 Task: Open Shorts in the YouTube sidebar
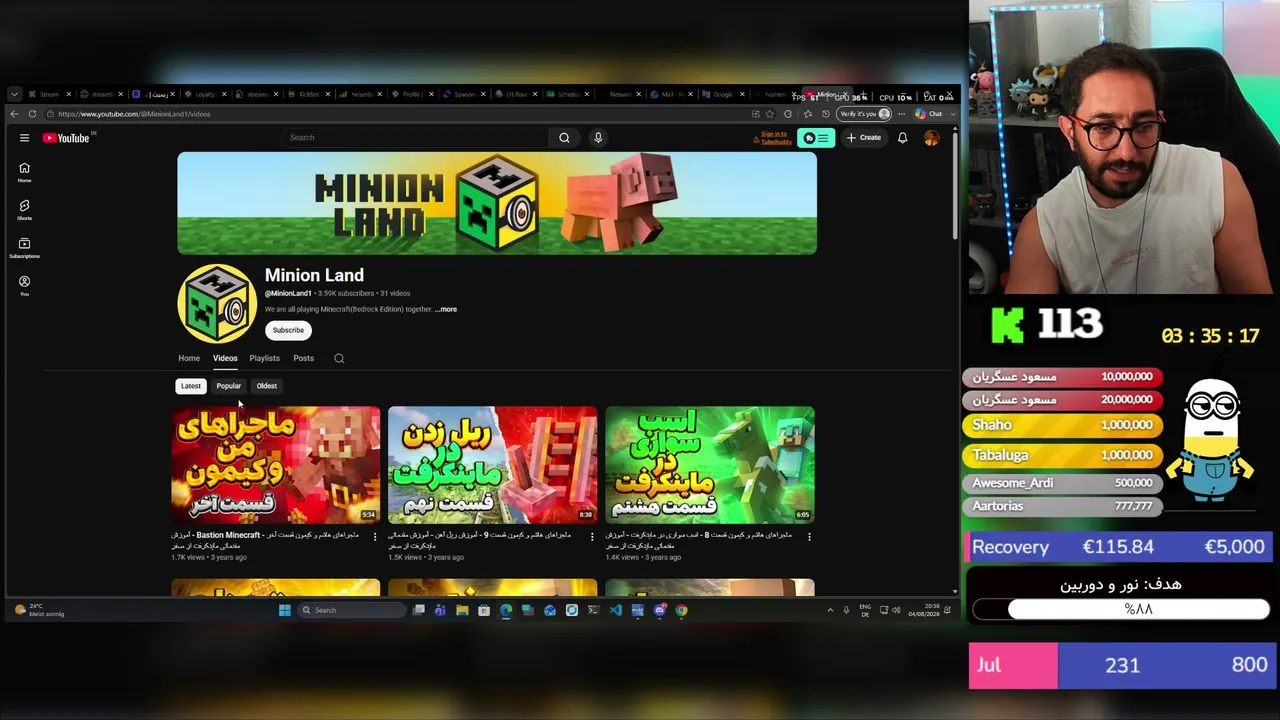coord(24,210)
